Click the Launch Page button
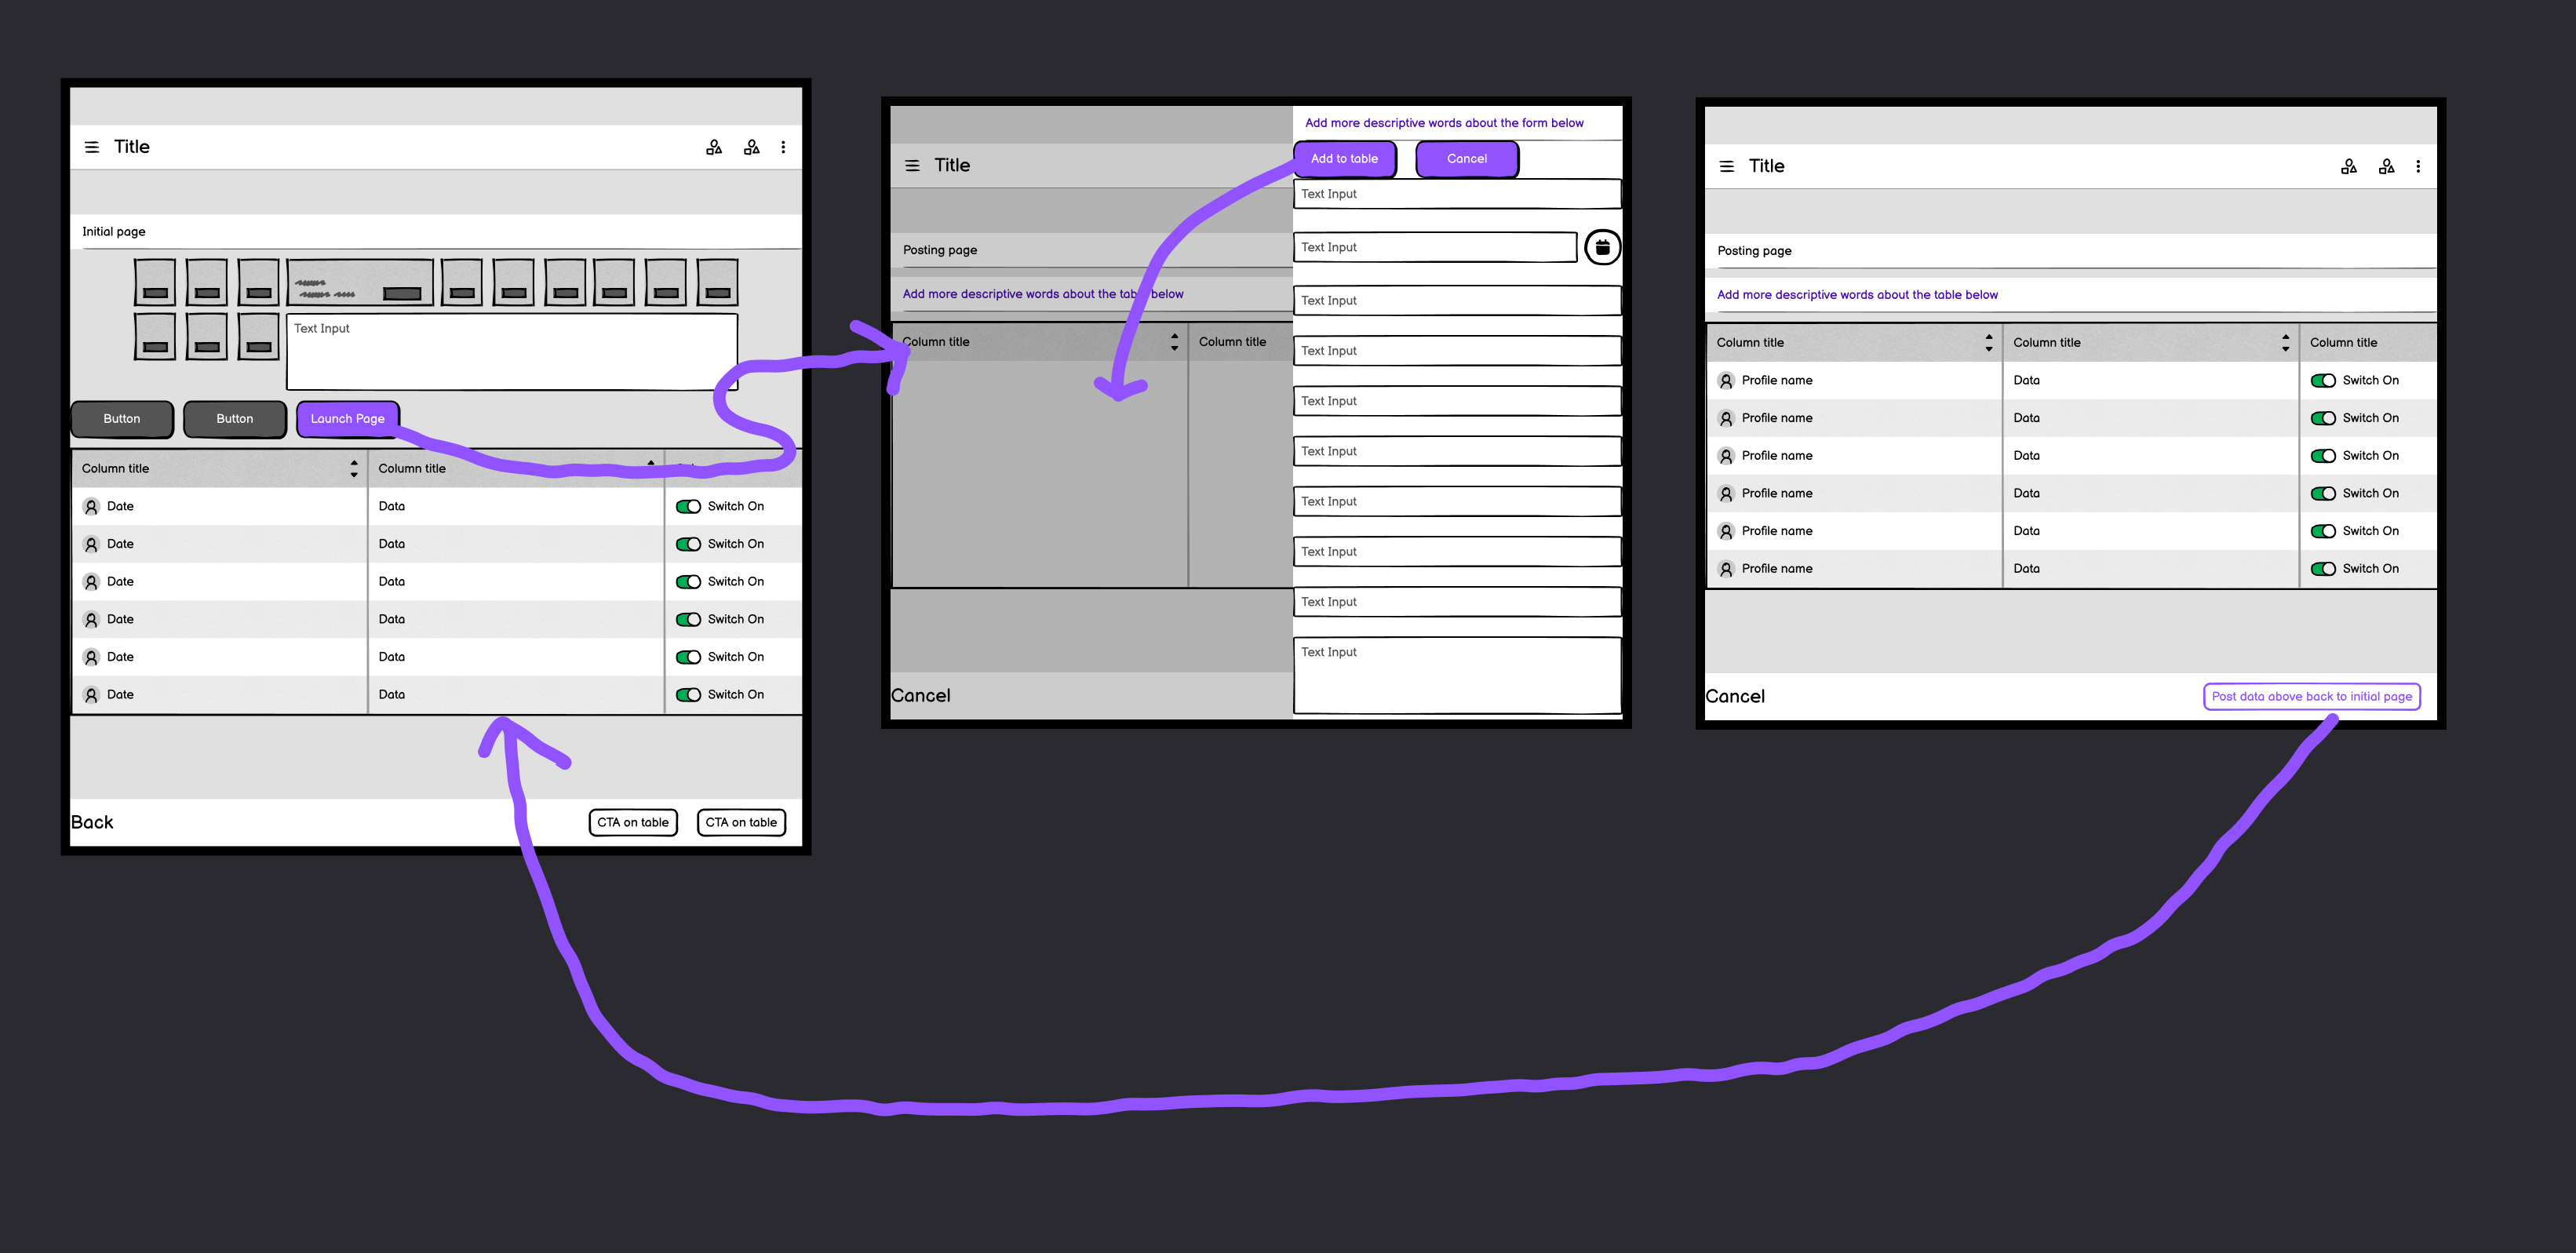 click(x=347, y=418)
